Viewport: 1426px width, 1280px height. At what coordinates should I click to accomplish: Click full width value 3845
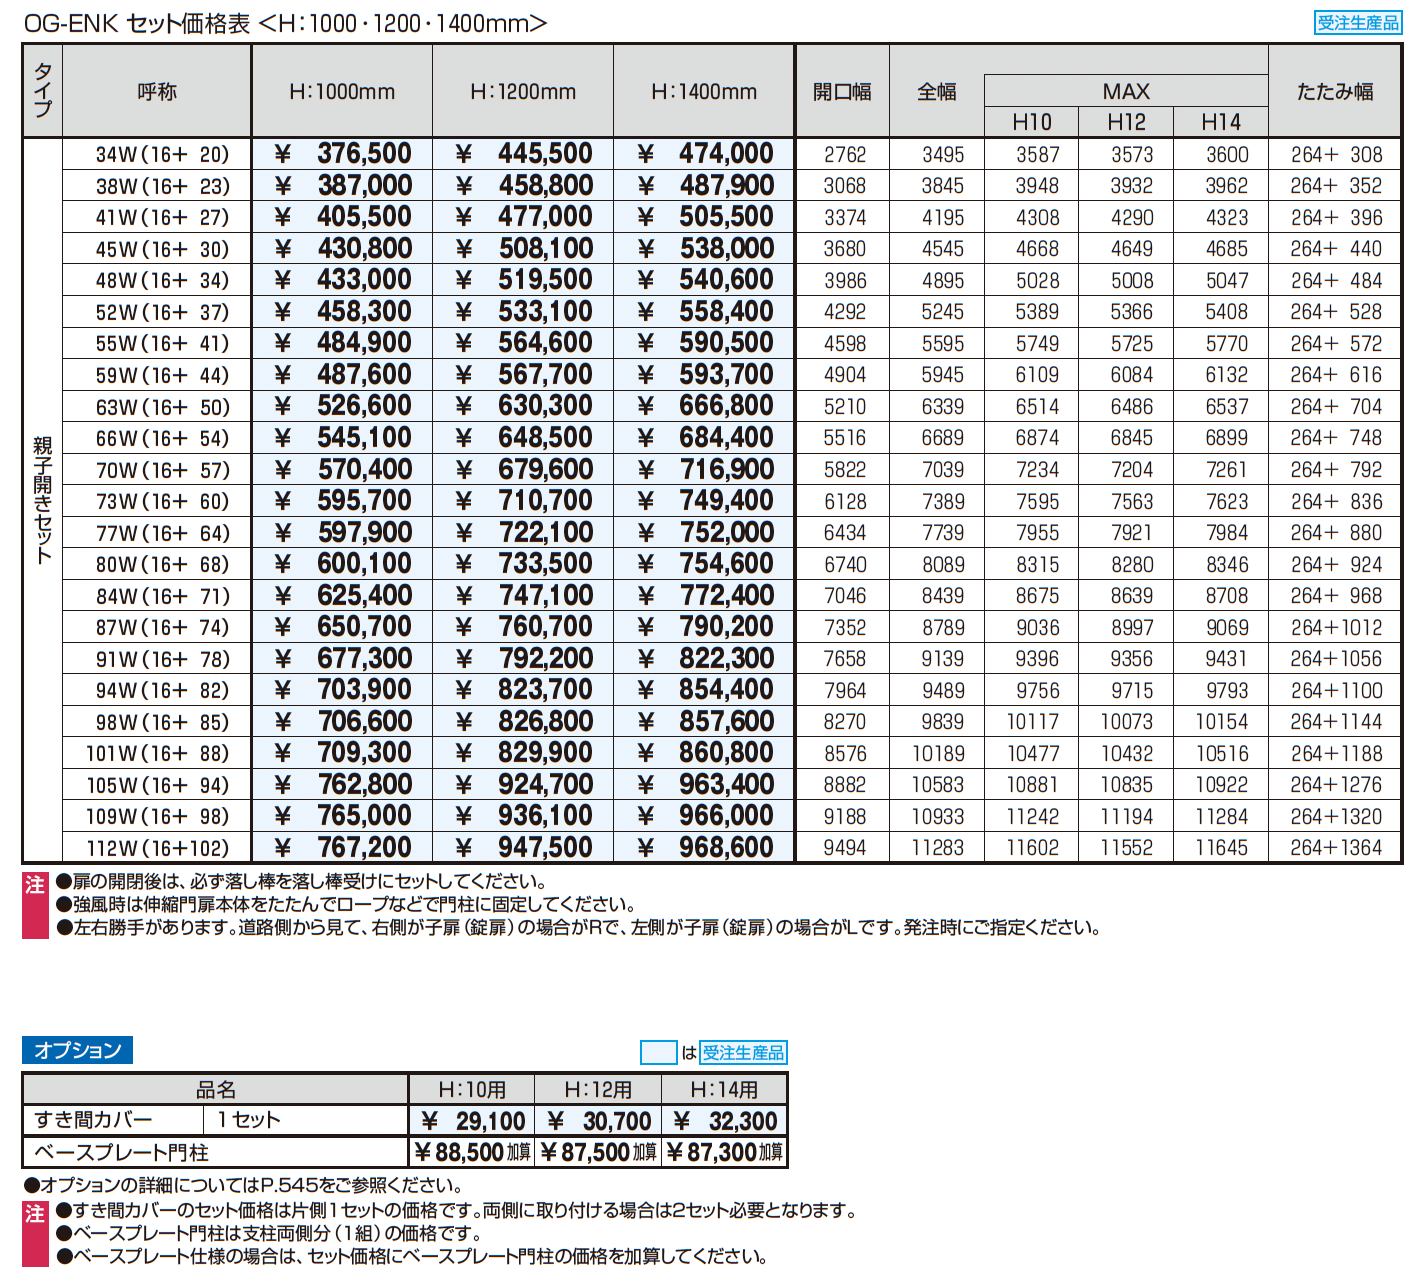(x=942, y=186)
